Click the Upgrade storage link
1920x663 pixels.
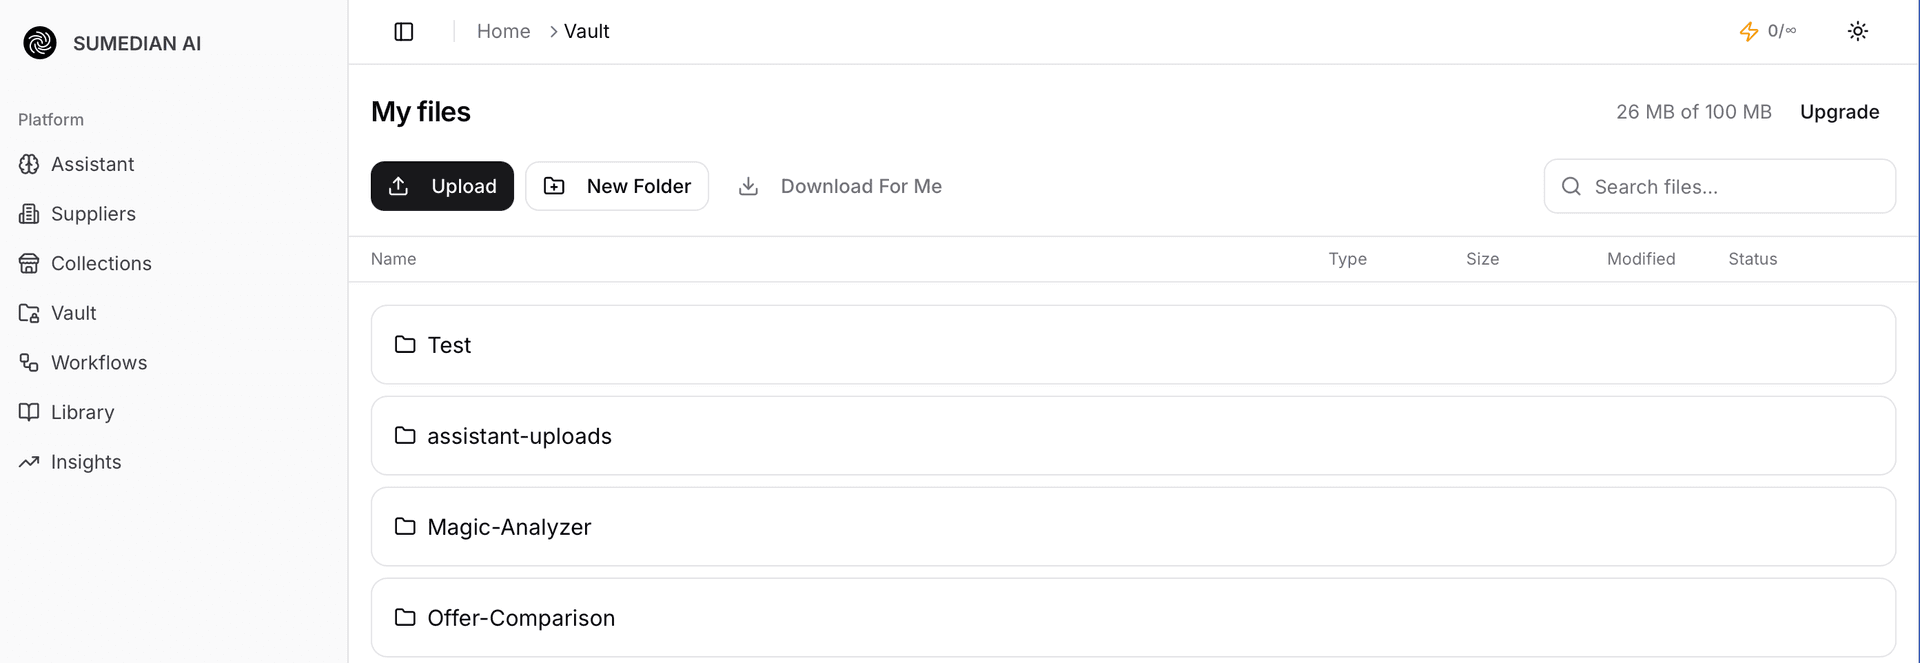click(1839, 112)
